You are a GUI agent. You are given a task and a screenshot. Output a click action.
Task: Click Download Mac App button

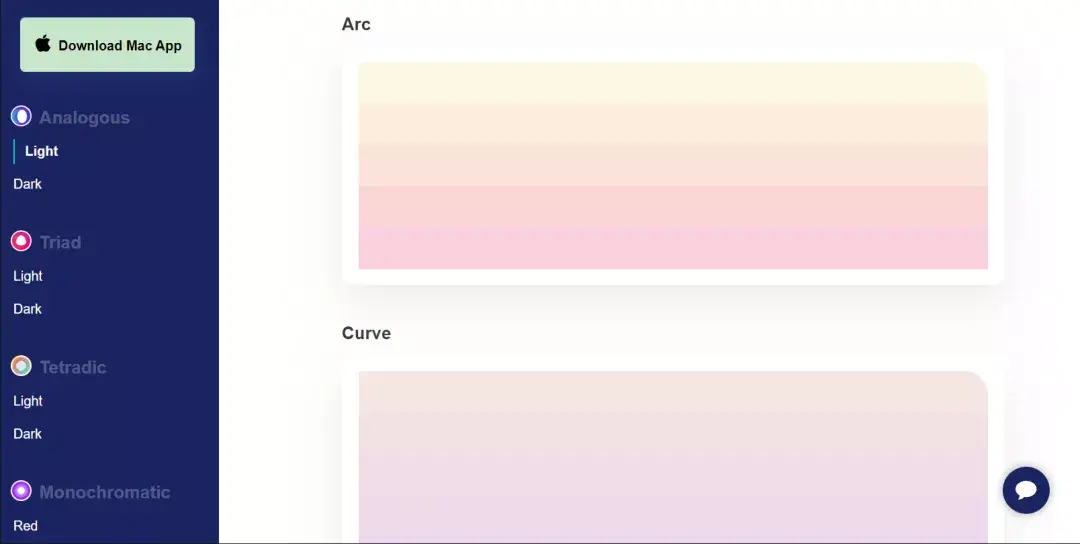(107, 45)
